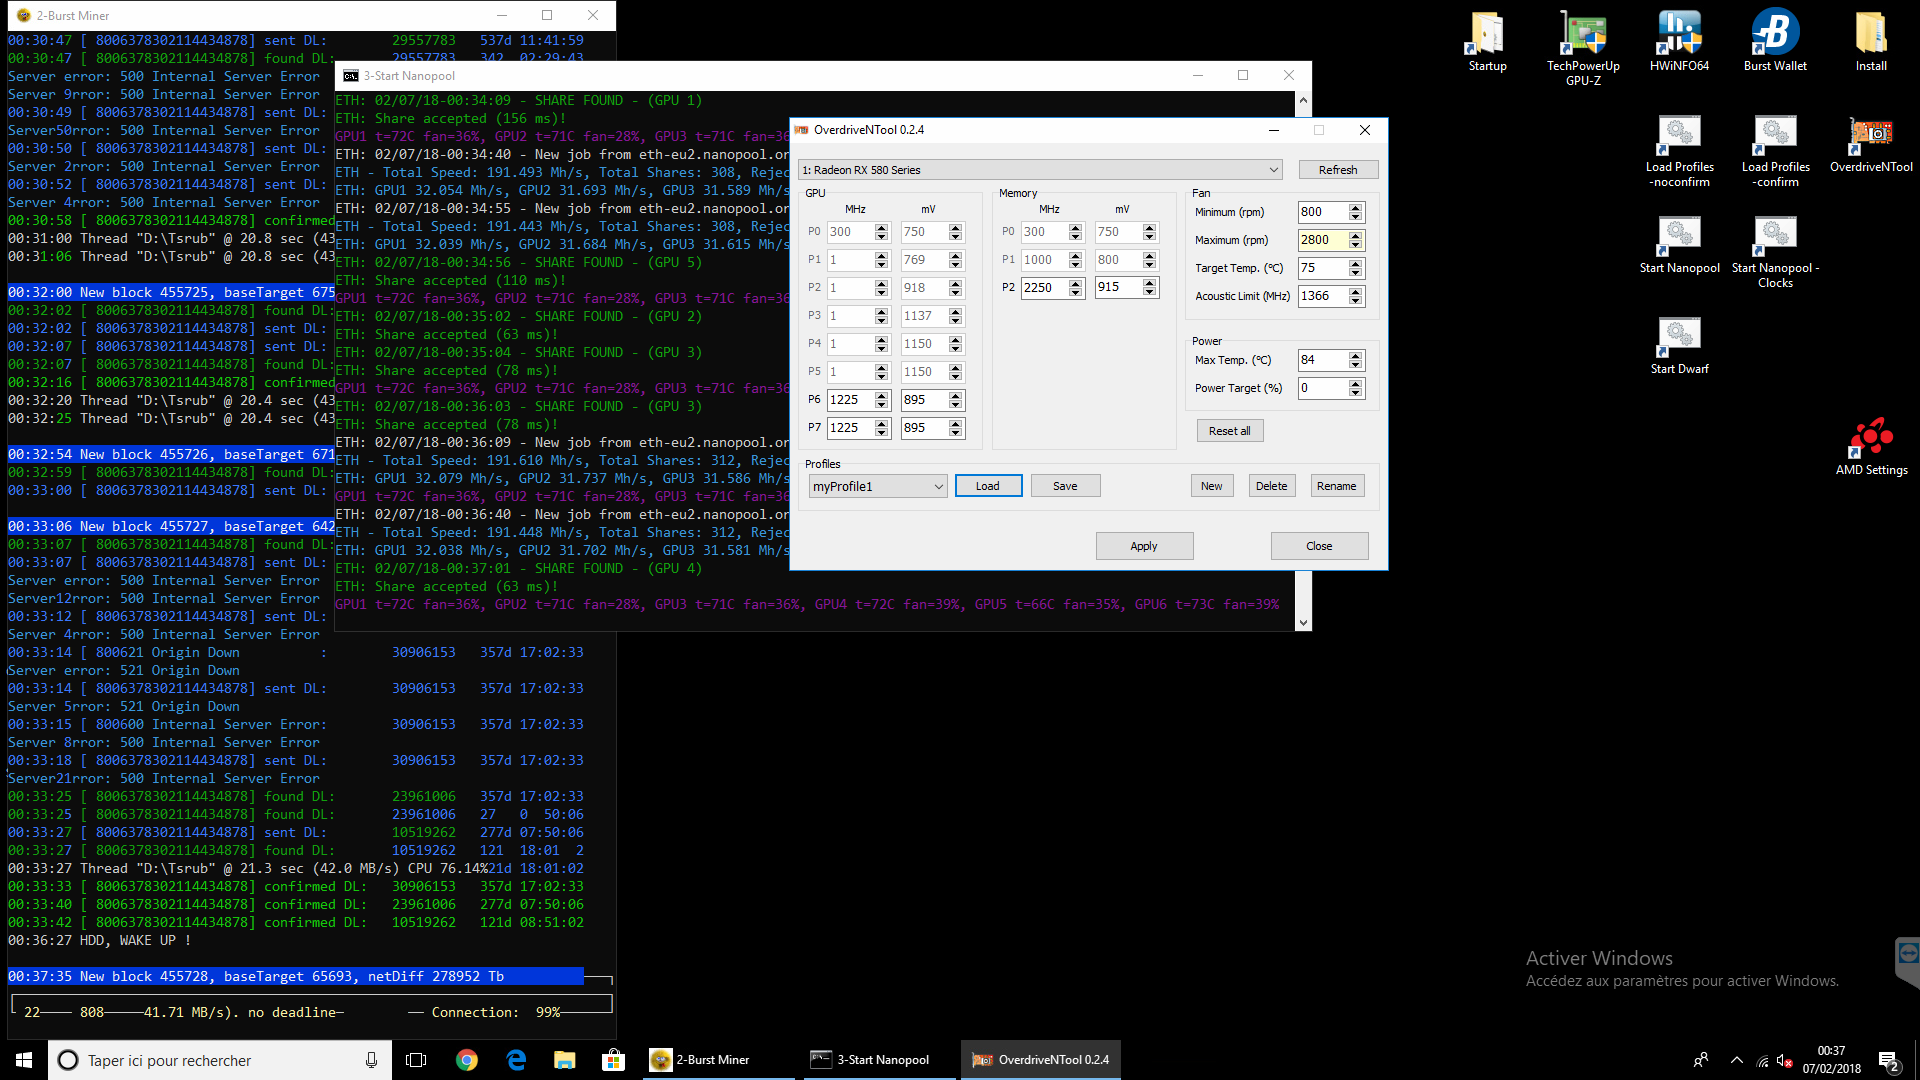Open the Startup folder on the desktop
1920x1080 pixels.
1487,42
